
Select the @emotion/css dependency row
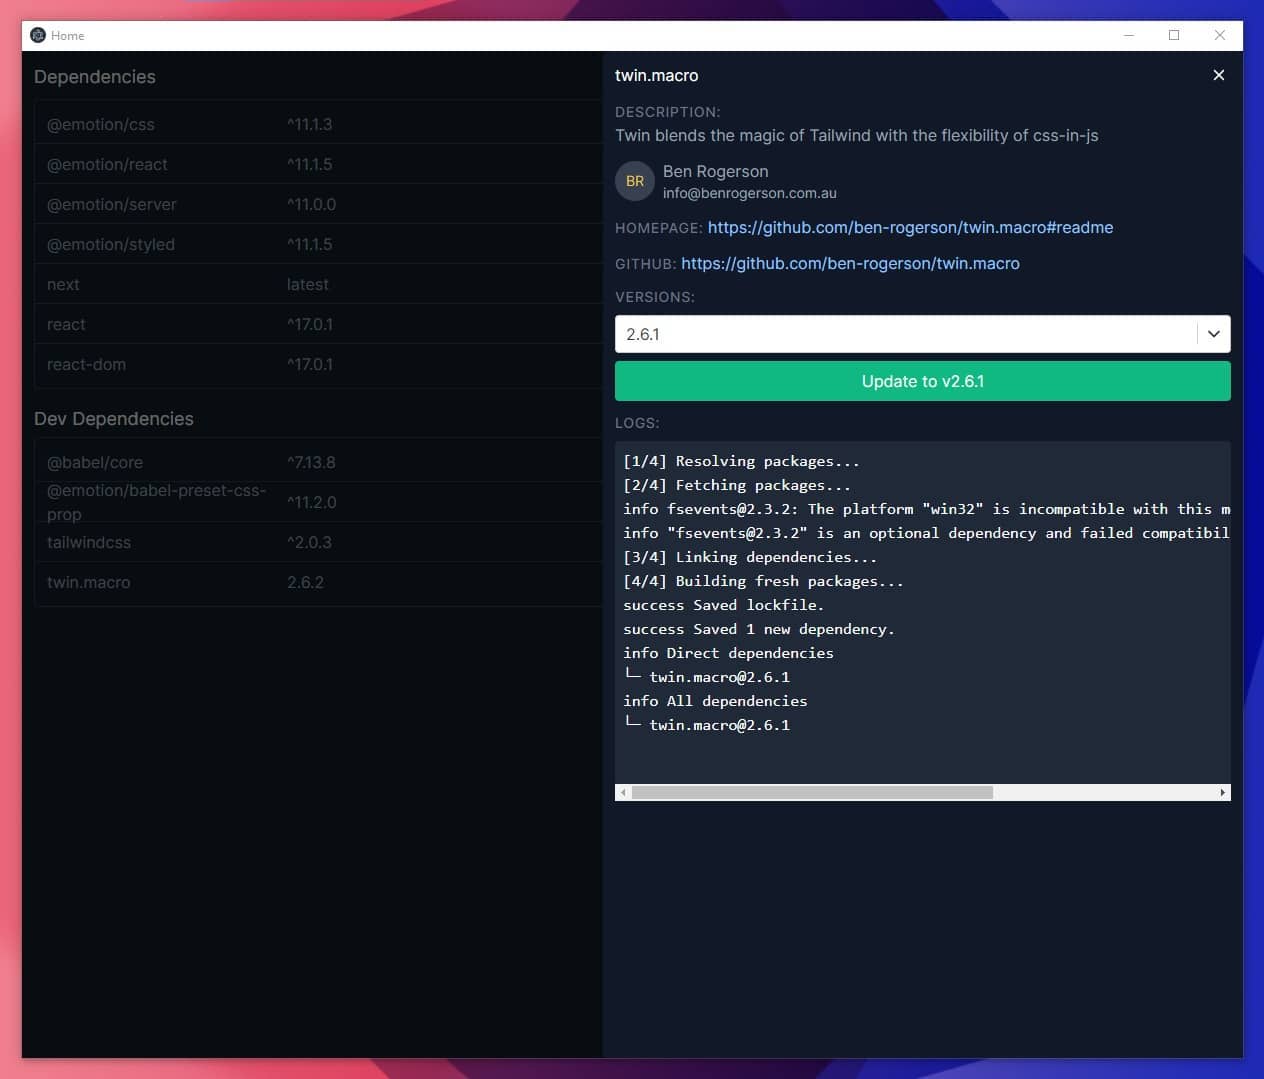point(318,124)
